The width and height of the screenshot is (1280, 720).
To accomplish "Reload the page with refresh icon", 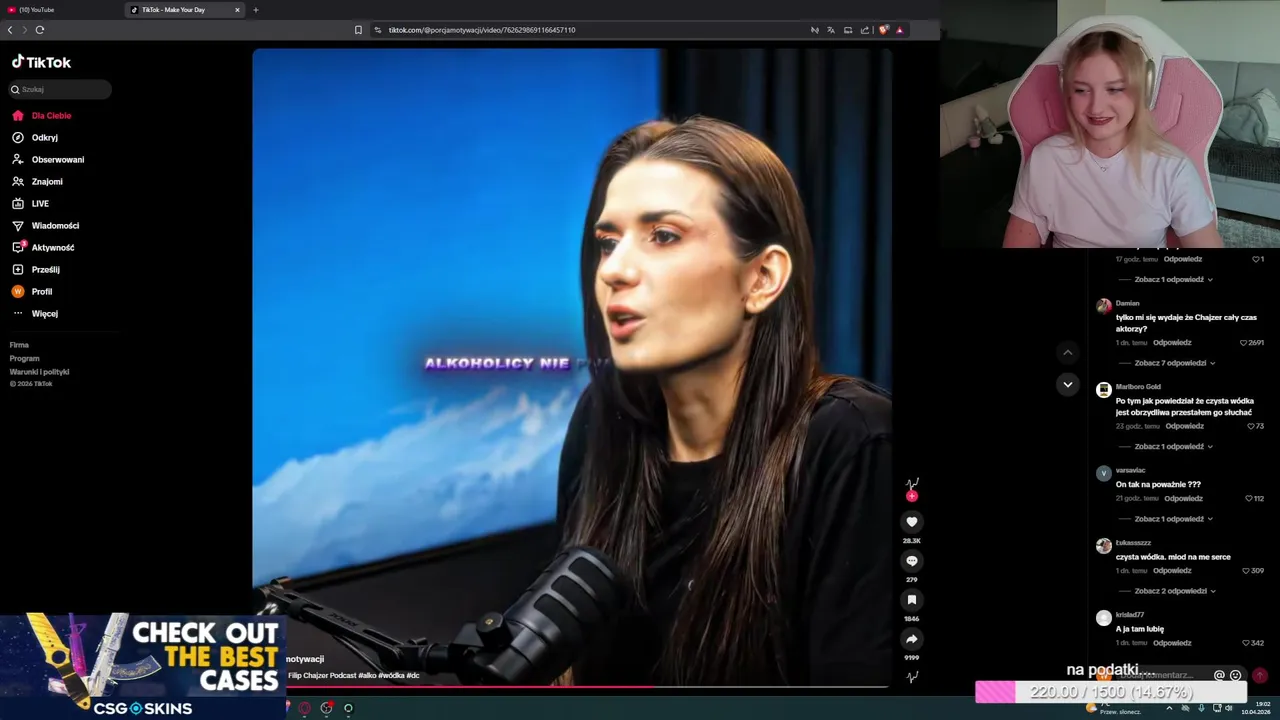I will point(40,30).
